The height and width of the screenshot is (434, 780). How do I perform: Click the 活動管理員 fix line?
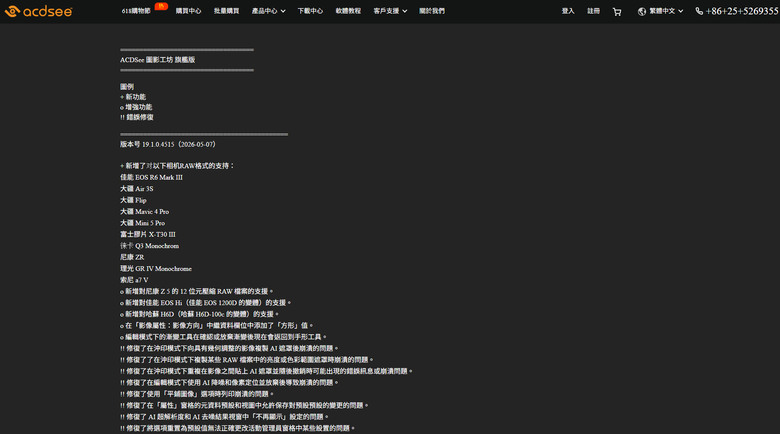pyautogui.click(x=237, y=428)
